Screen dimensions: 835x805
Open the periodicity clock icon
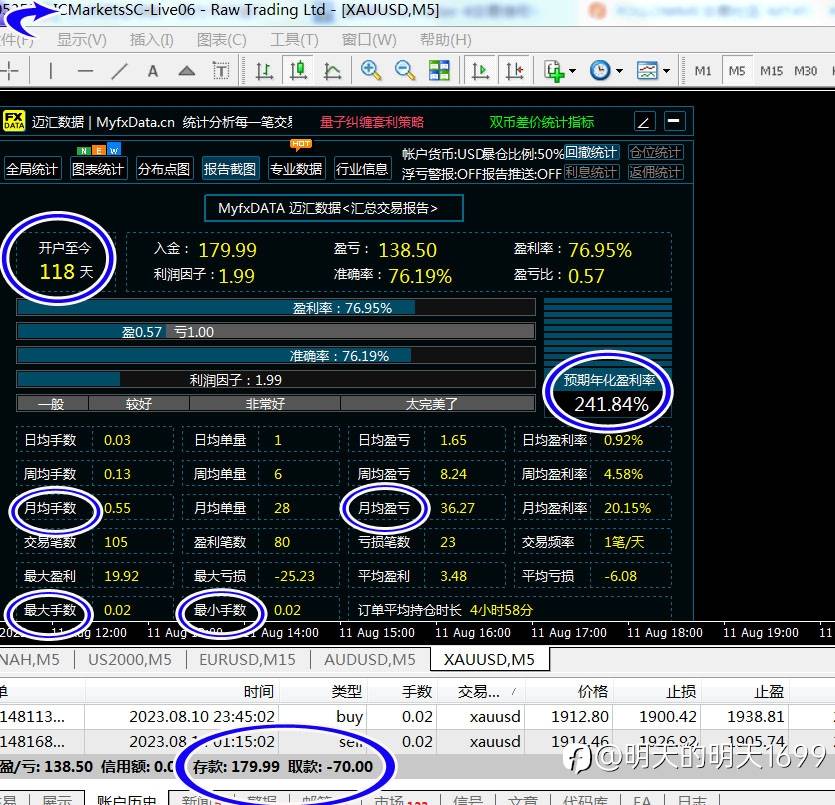pos(600,70)
